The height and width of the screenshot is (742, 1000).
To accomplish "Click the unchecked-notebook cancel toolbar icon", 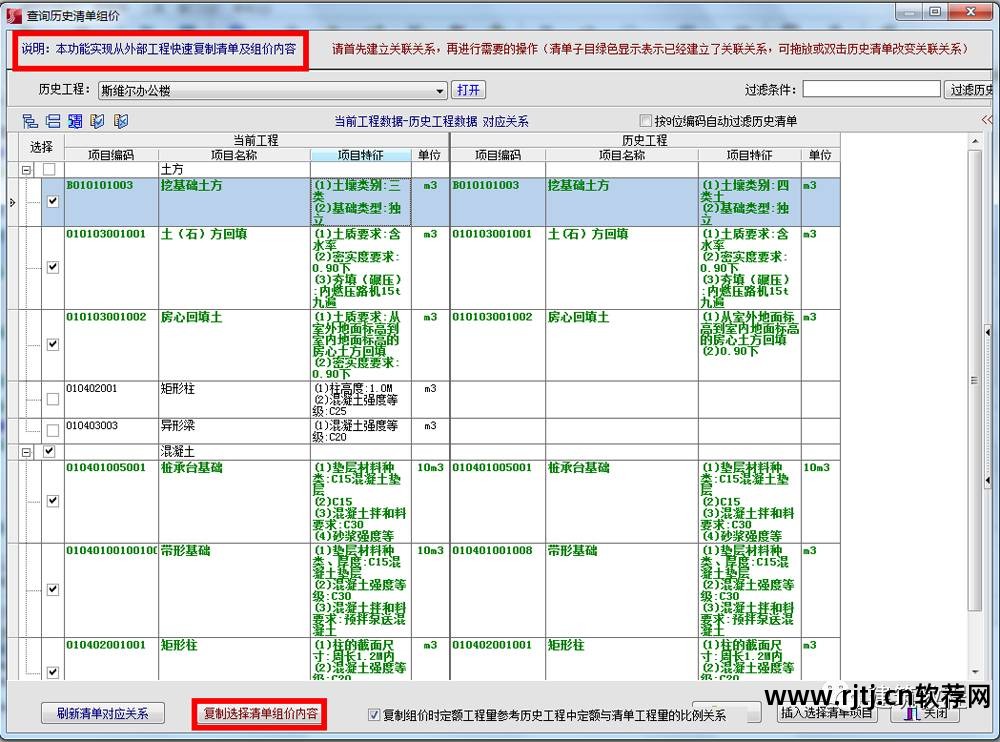I will coord(121,120).
